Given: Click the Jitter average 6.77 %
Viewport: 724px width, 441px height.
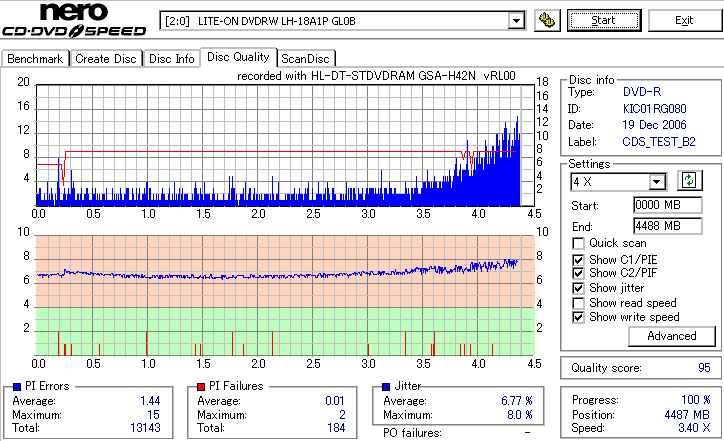Looking at the screenshot, I should coord(517,401).
